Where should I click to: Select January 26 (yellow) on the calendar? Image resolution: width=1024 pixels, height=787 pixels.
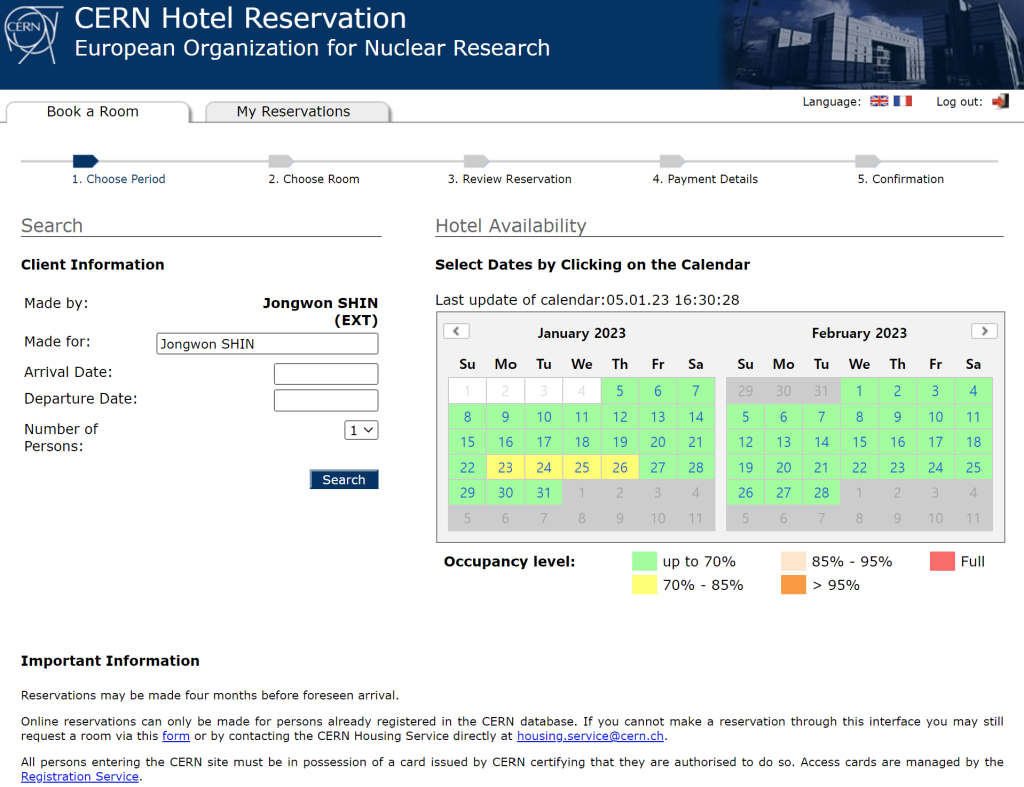[x=620, y=468]
